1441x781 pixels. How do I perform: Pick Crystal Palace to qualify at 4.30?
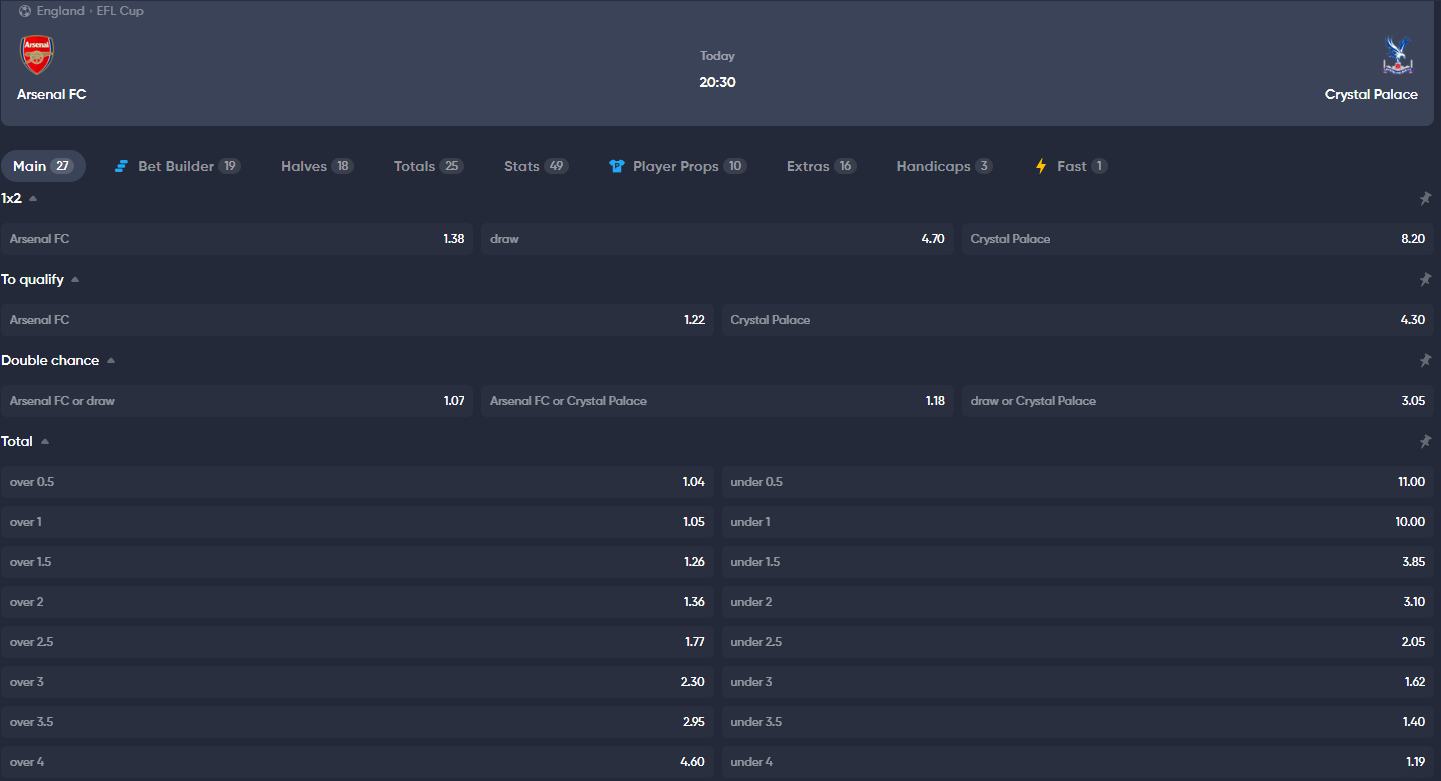pos(1078,320)
